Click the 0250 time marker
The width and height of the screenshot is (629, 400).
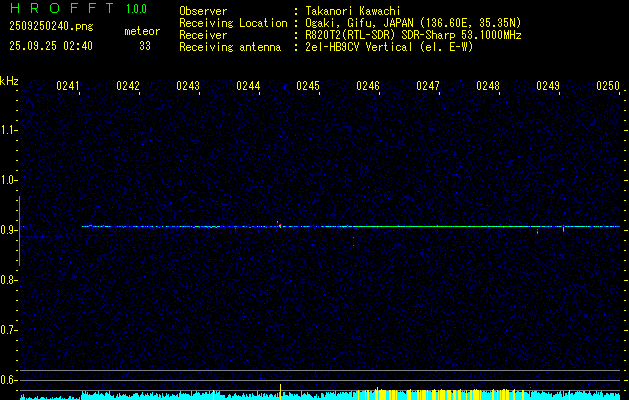tap(608, 86)
